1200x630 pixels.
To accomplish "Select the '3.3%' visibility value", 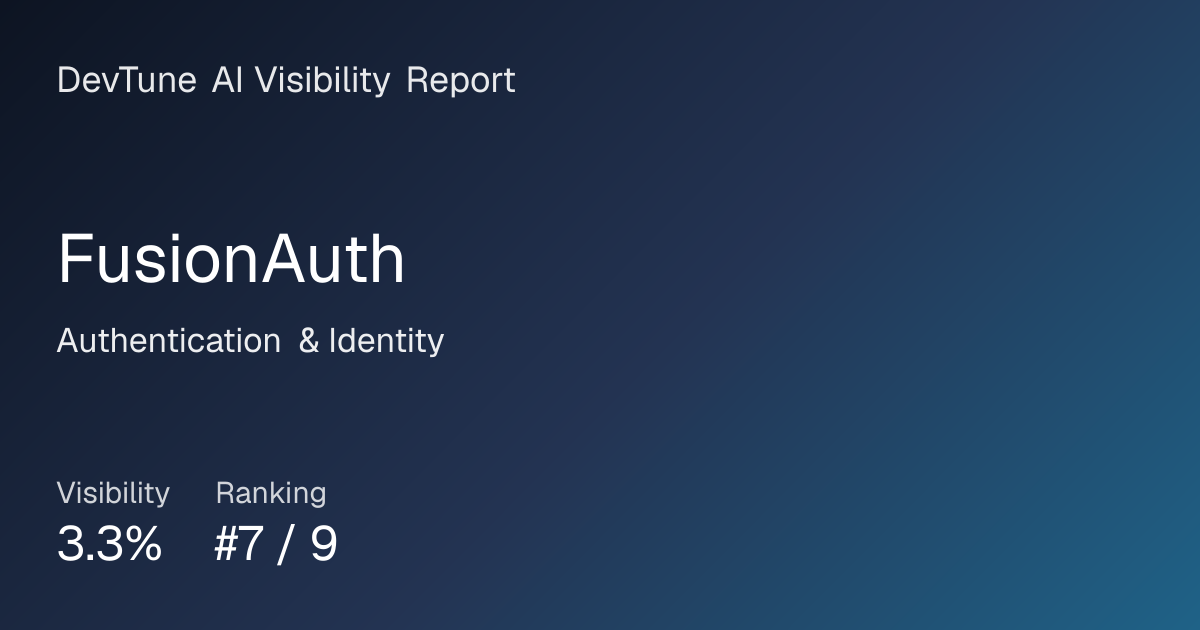I will (109, 544).
